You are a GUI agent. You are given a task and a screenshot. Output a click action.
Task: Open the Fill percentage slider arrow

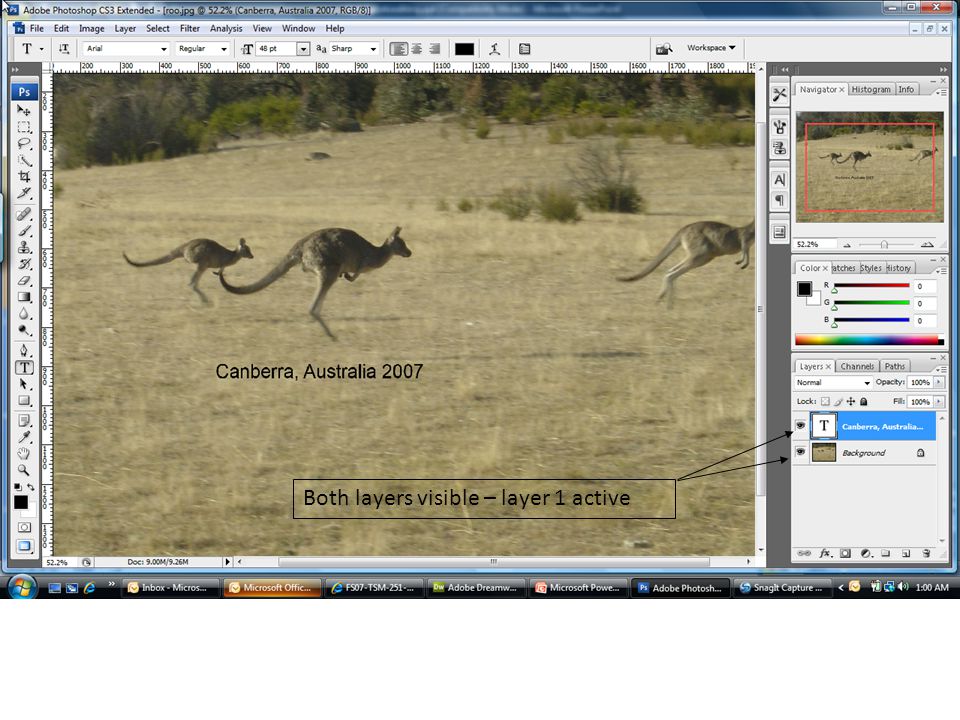coord(939,402)
